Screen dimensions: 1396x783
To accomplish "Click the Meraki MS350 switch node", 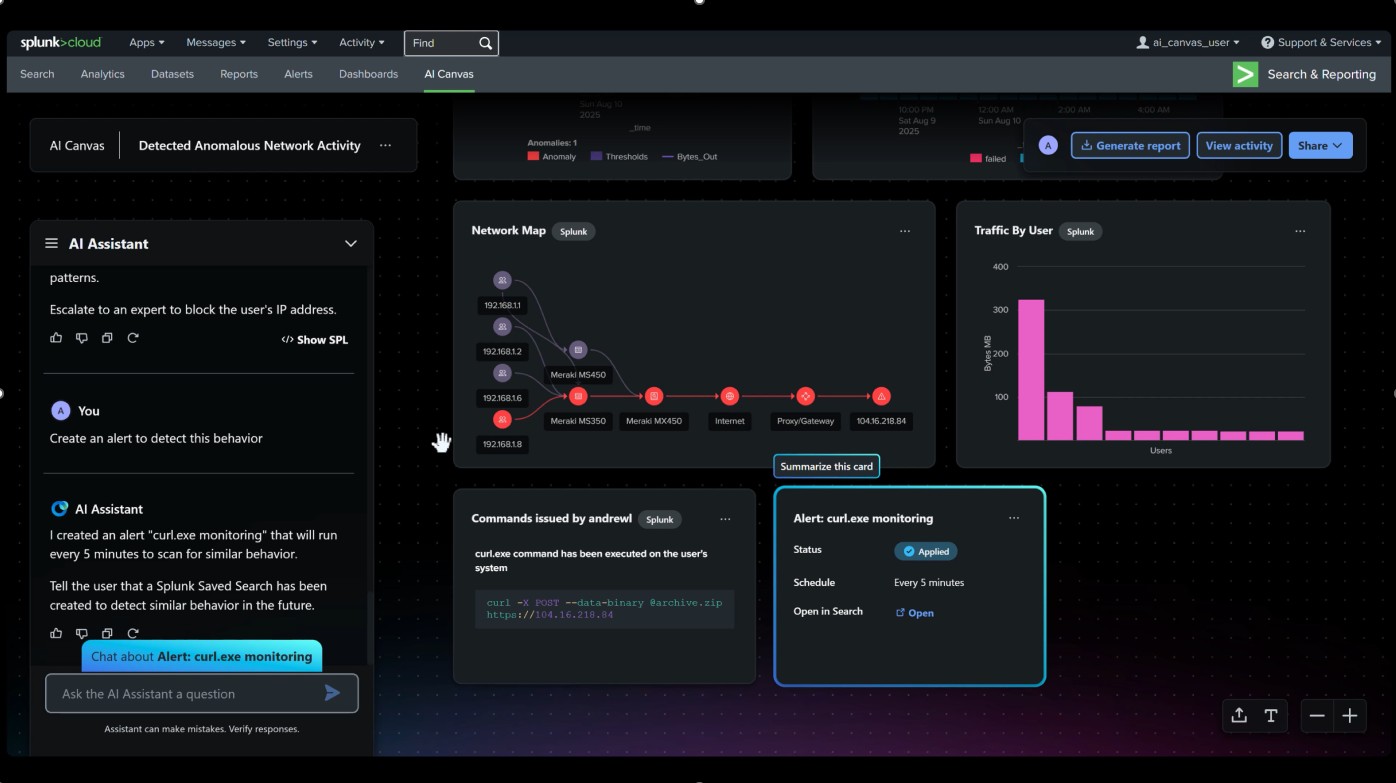I will 578,396.
